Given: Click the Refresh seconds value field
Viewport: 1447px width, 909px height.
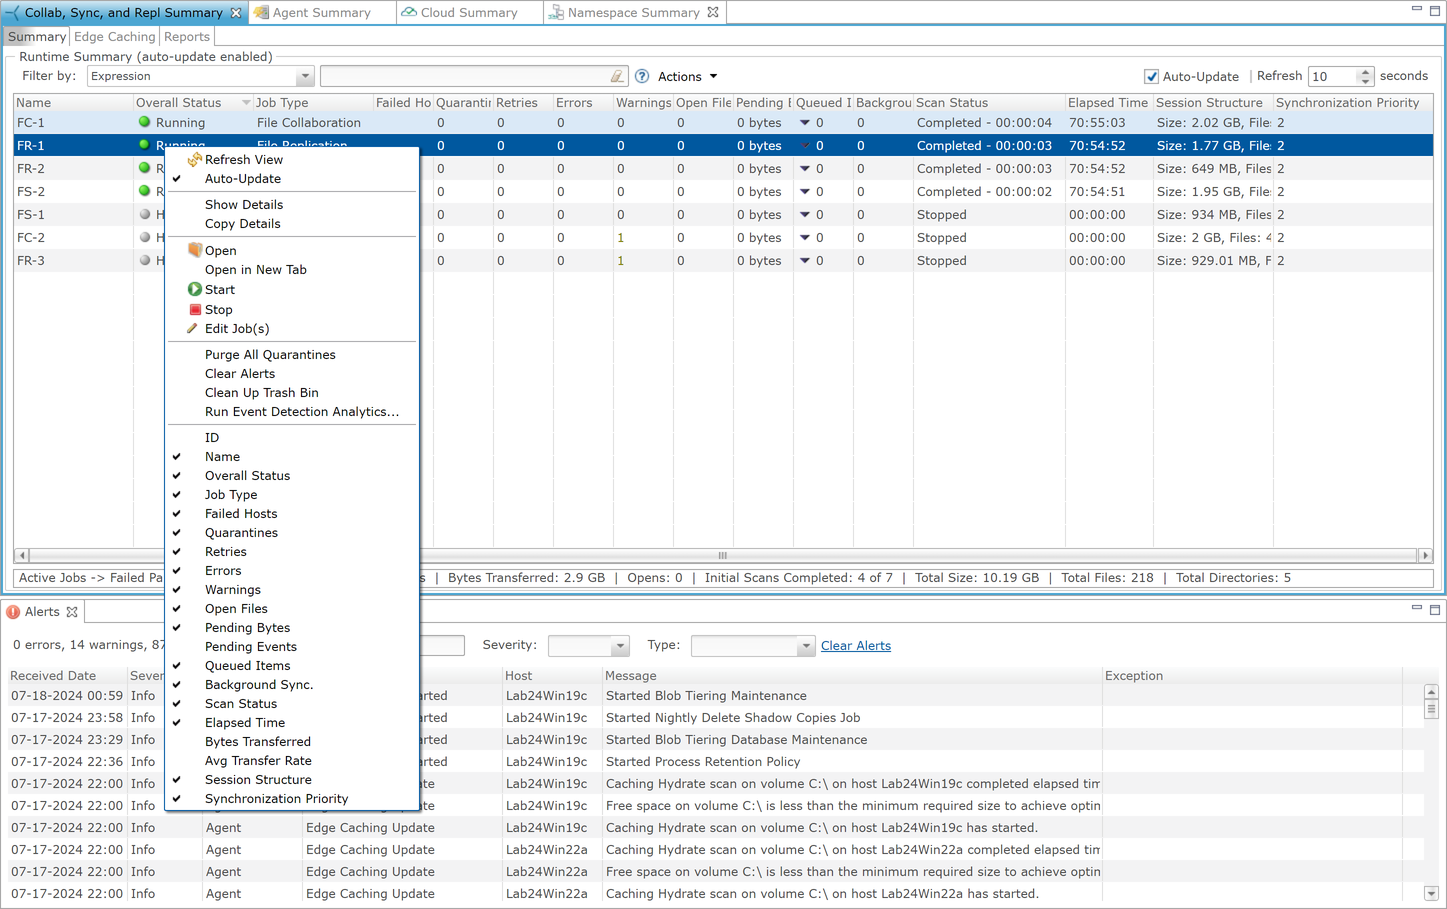Looking at the screenshot, I should pos(1333,77).
